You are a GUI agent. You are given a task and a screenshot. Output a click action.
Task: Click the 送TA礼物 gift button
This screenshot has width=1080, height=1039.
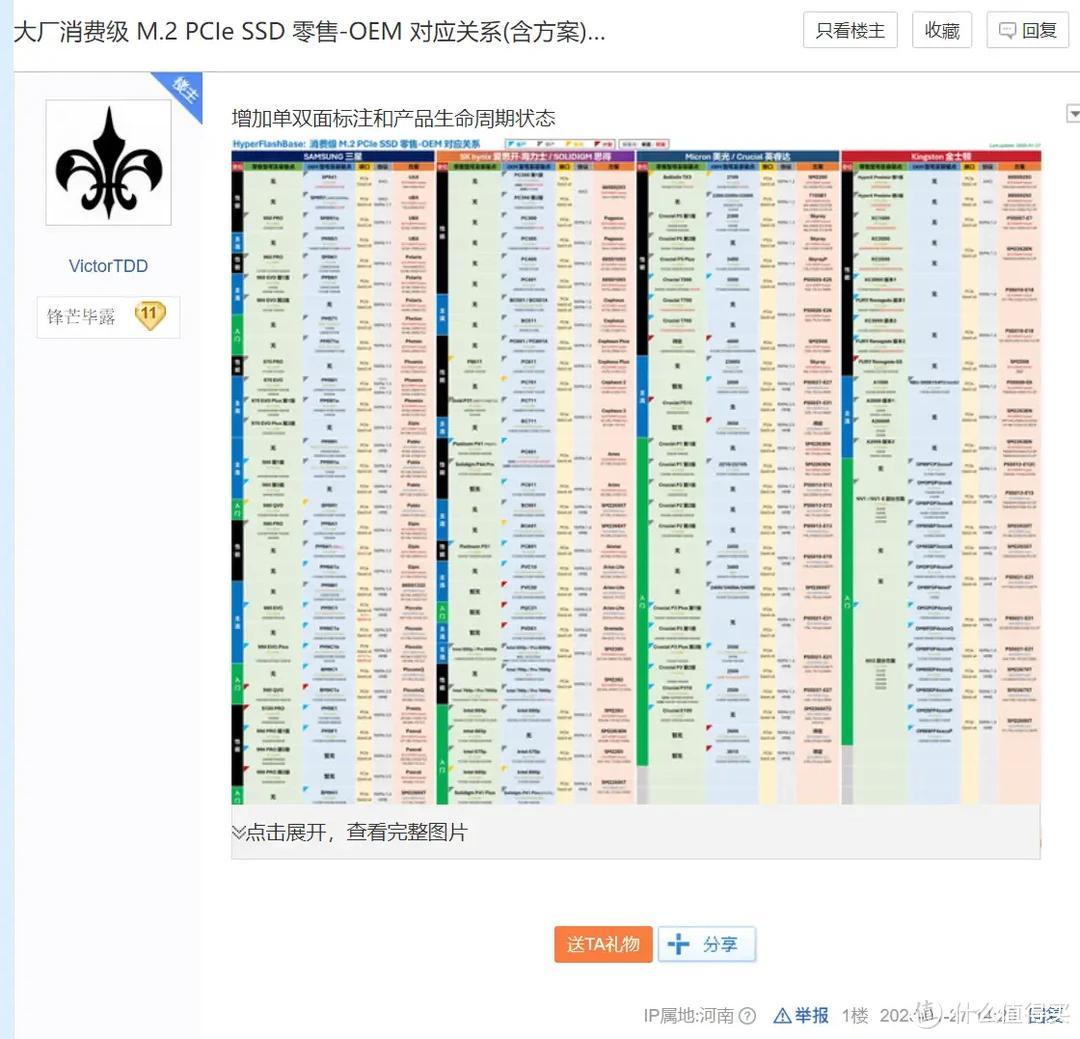coord(602,943)
